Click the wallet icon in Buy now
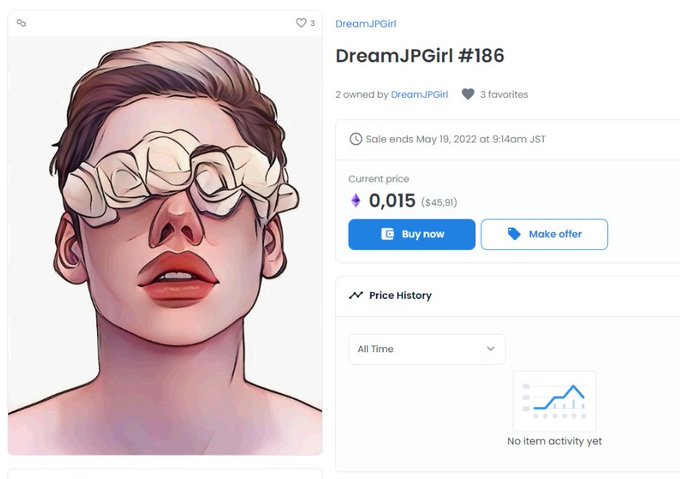The width and height of the screenshot is (680, 479). (x=387, y=234)
